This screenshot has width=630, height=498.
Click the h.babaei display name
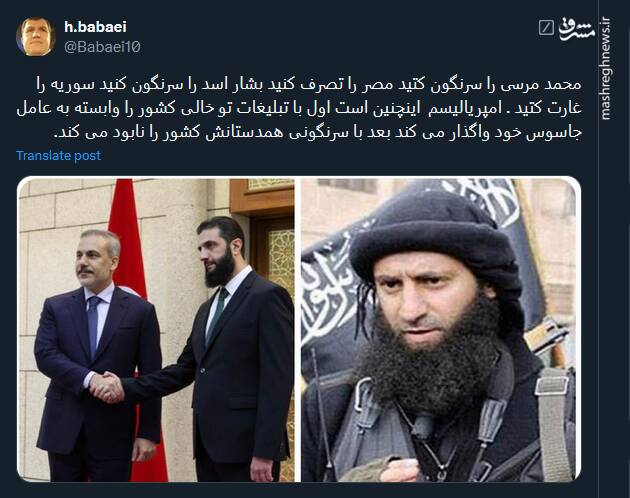[x=95, y=27]
